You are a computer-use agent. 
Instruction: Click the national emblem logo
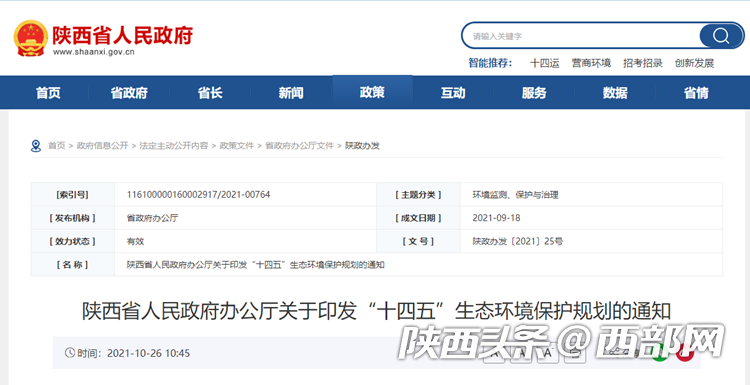coord(31,38)
